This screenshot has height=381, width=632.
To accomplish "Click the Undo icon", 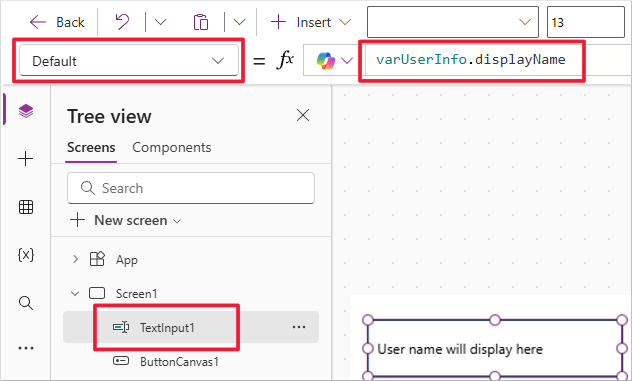I will point(122,22).
